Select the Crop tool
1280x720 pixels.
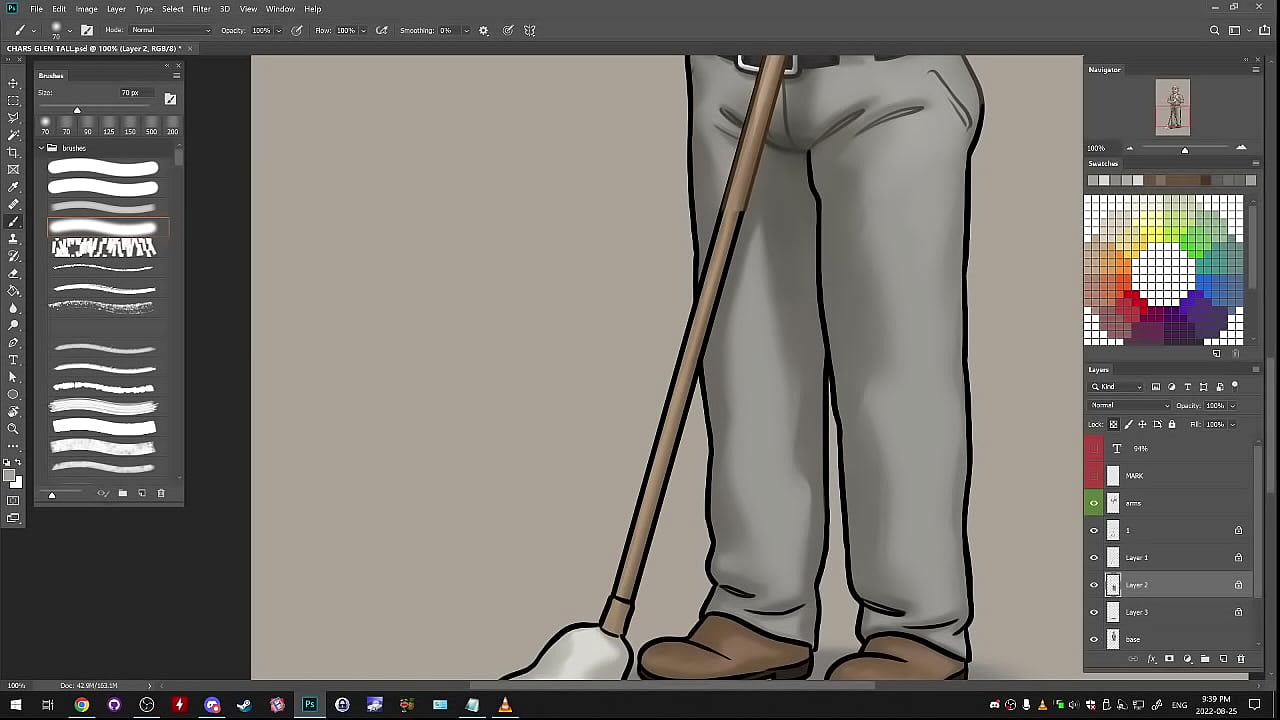(13, 152)
